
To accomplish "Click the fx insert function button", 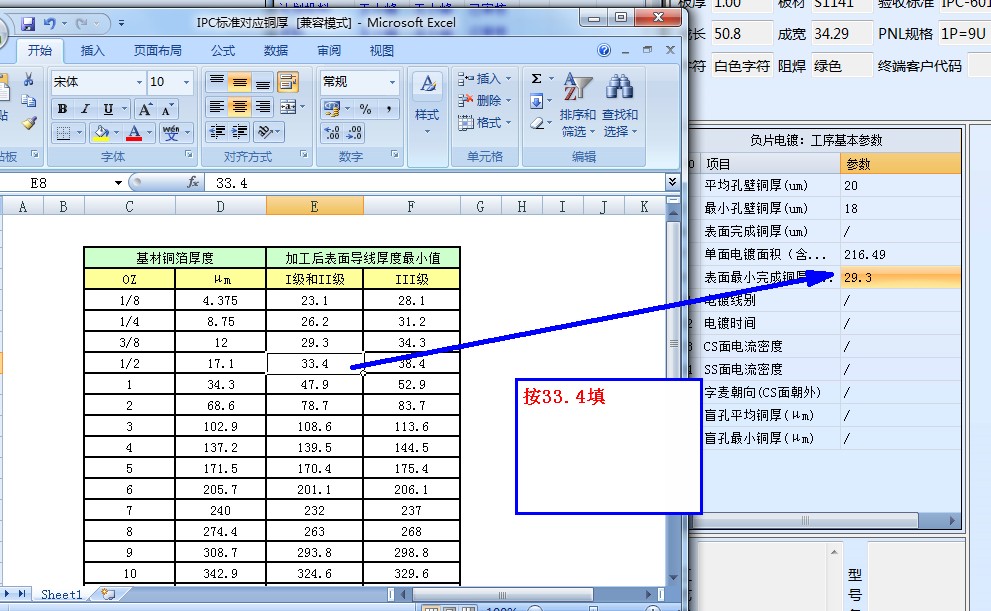I will 193,183.
